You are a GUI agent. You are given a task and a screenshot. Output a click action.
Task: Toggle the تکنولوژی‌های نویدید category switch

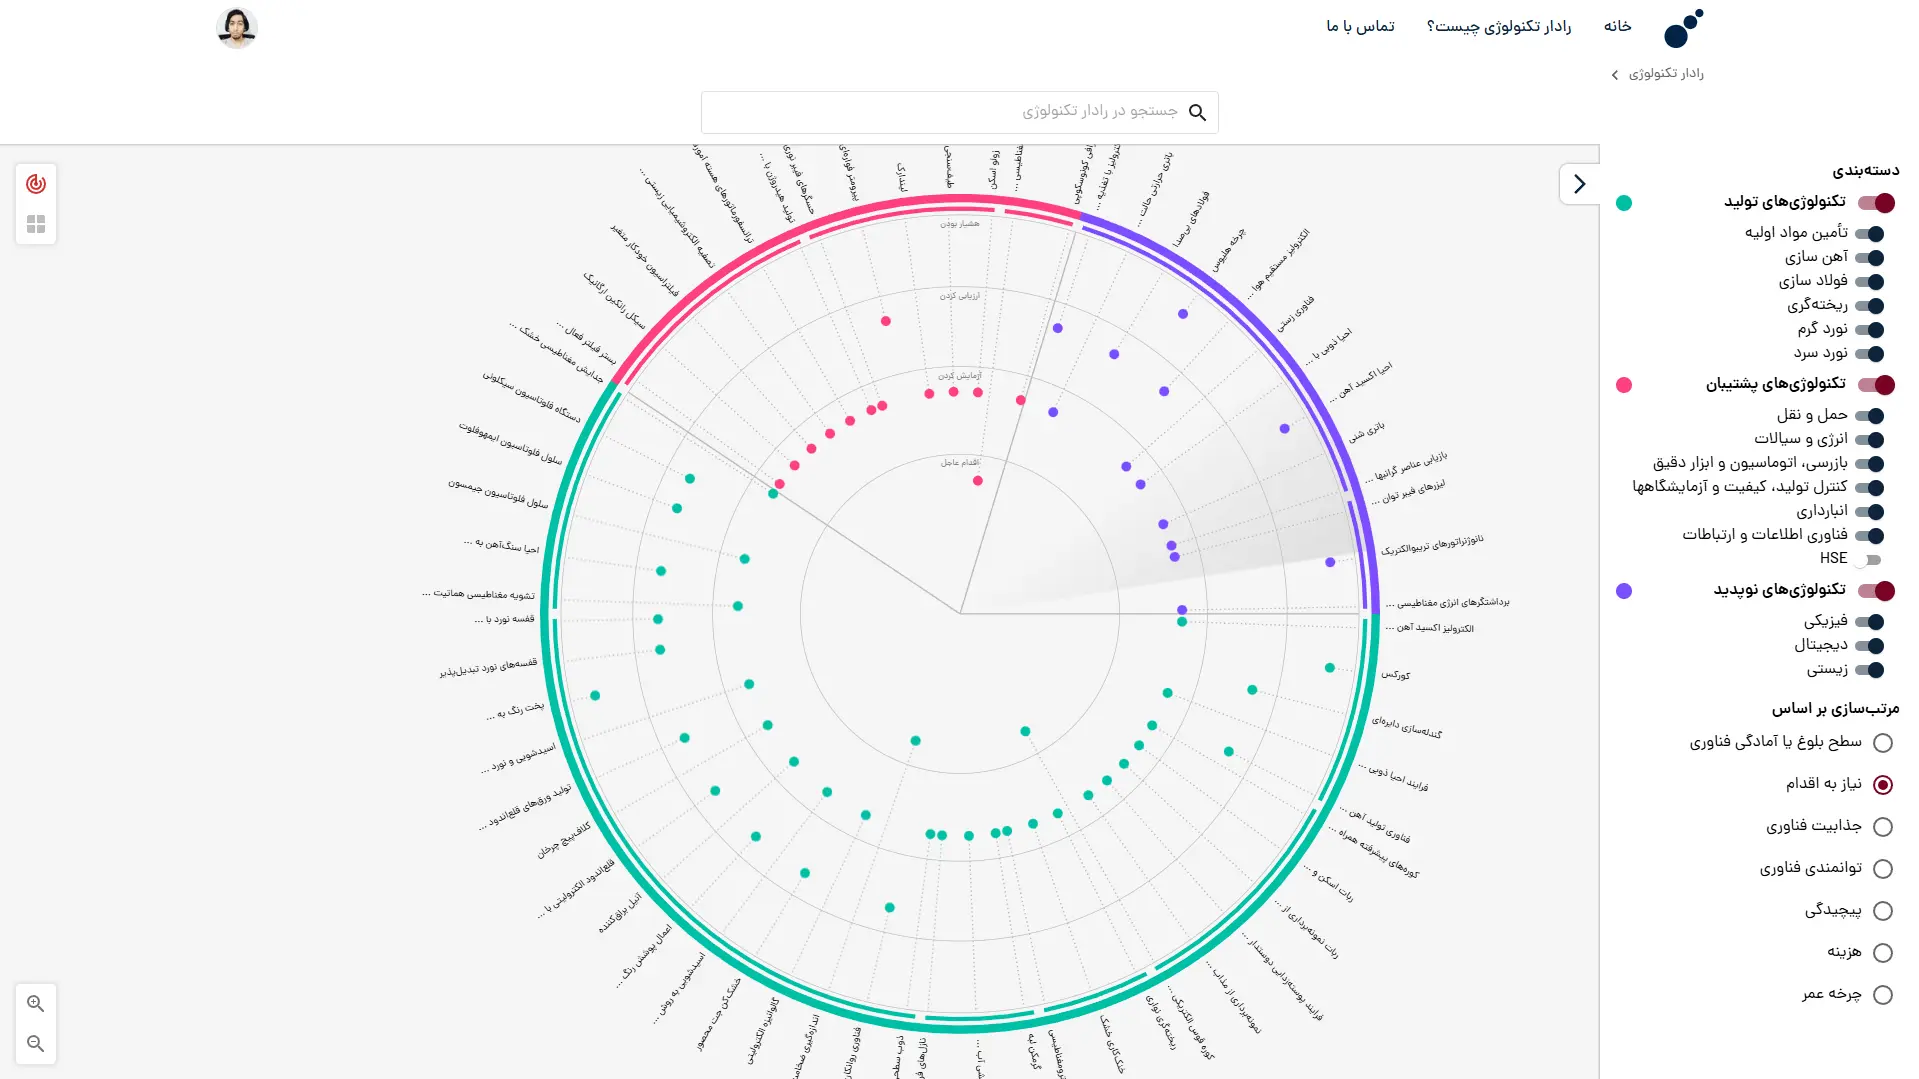[1877, 591]
